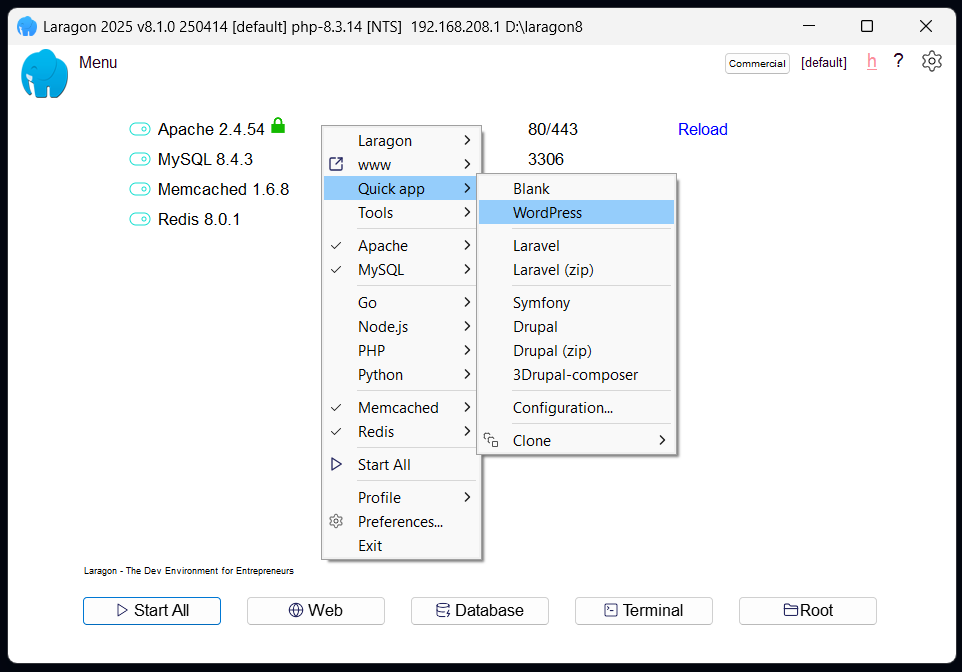Expand the PHP submenu arrow
Image resolution: width=962 pixels, height=672 pixels.
(x=467, y=350)
